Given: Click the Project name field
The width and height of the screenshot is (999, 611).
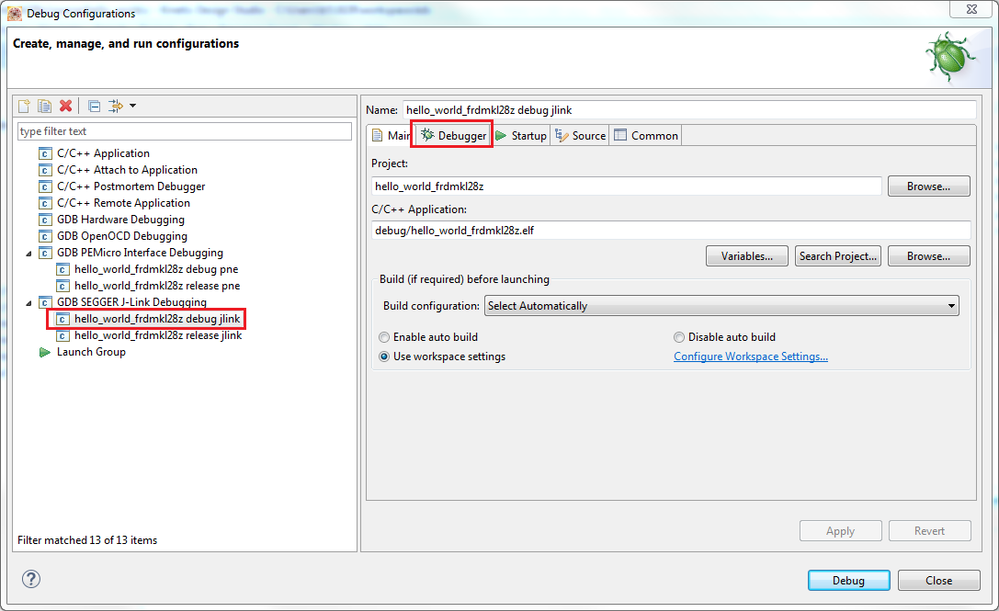Looking at the screenshot, I should pos(626,187).
